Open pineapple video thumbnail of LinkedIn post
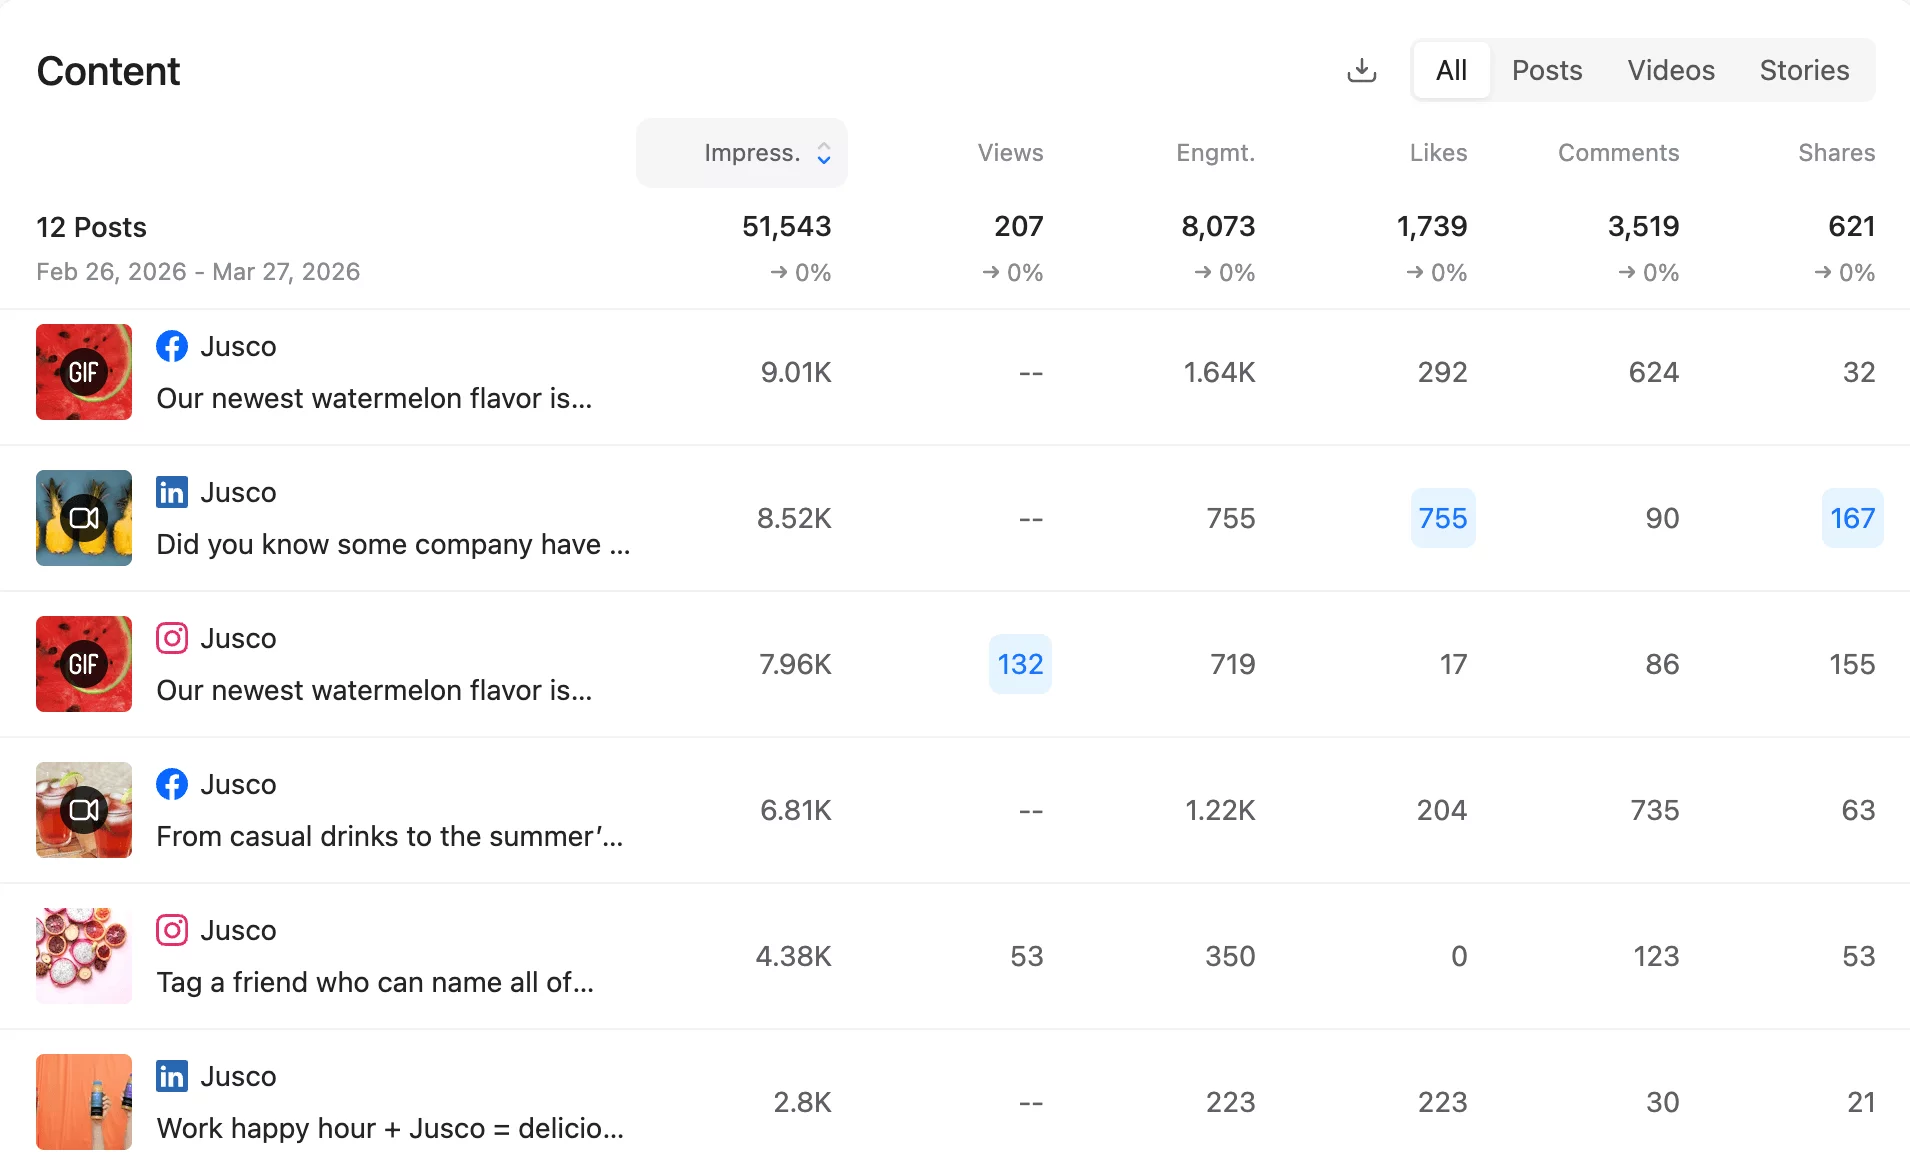Image resolution: width=1910 pixels, height=1174 pixels. pyautogui.click(x=84, y=518)
